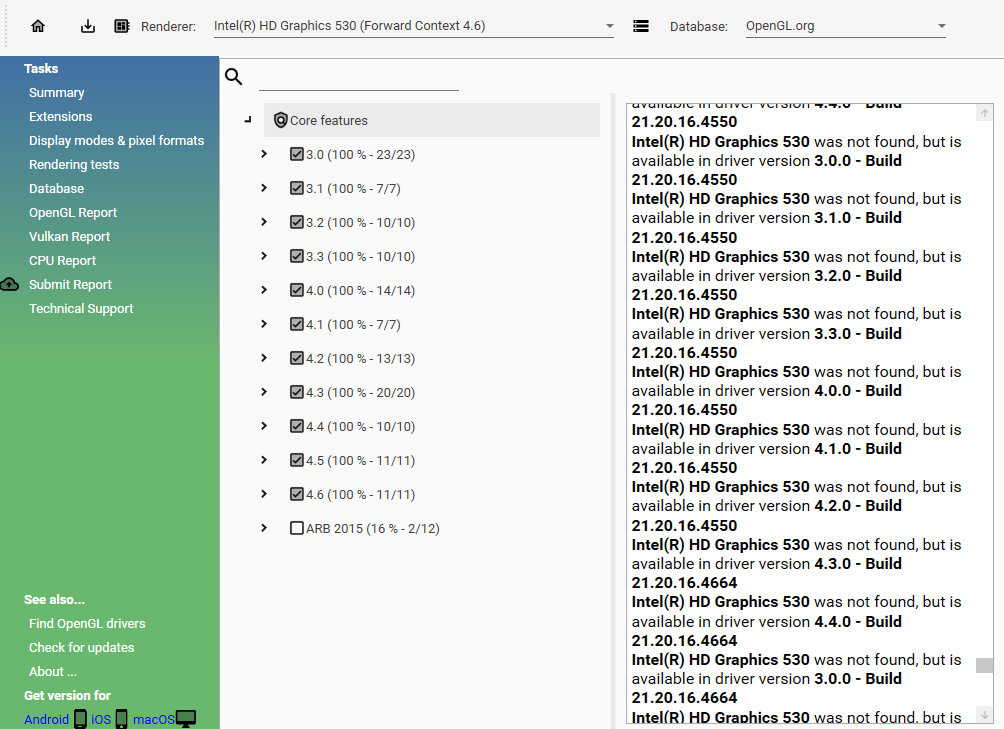Screen dimensions: 1004x729
Task: Toggle the 4.2 core version checkbox
Action: [x=296, y=357]
